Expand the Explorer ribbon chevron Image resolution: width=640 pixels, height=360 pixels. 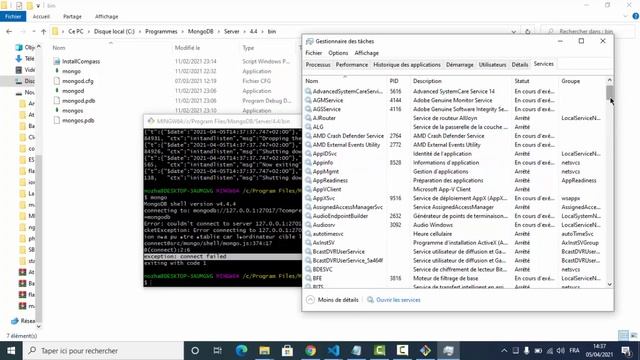click(625, 16)
